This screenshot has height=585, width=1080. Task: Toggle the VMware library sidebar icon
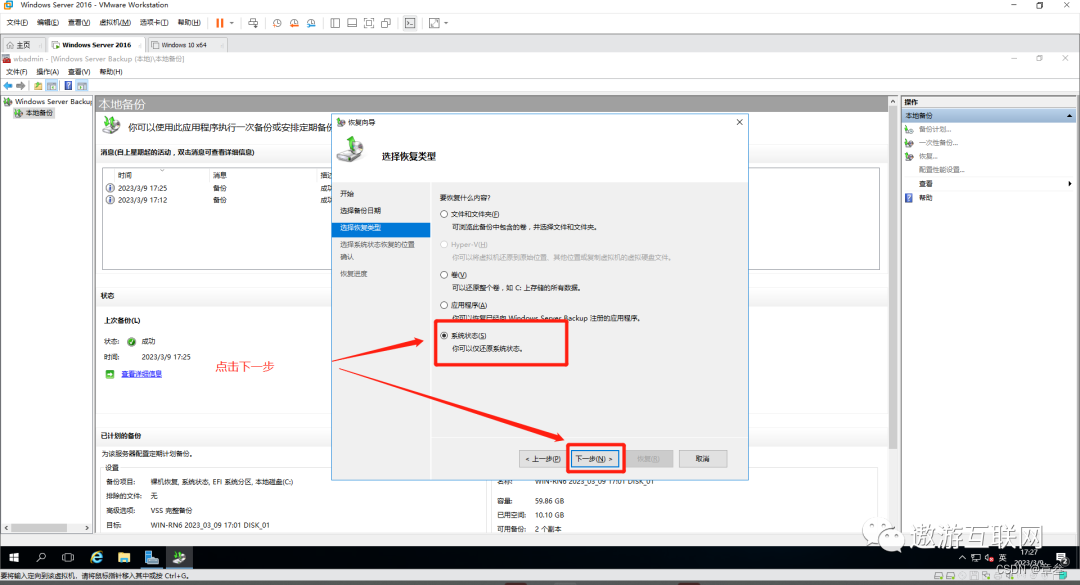[335, 23]
